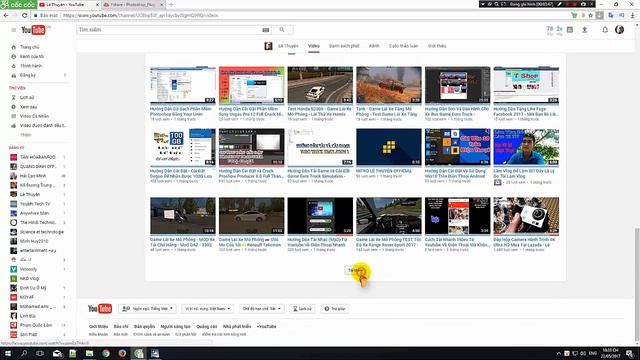Open the account avatar menu
Viewport: 640px width, 360px height.
(619, 29)
